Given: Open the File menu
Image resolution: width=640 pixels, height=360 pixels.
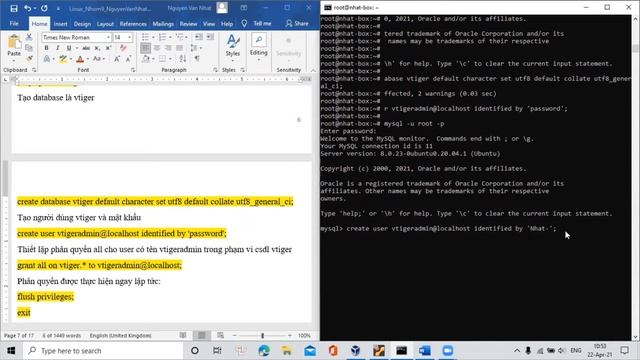Looking at the screenshot, I should (x=14, y=24).
